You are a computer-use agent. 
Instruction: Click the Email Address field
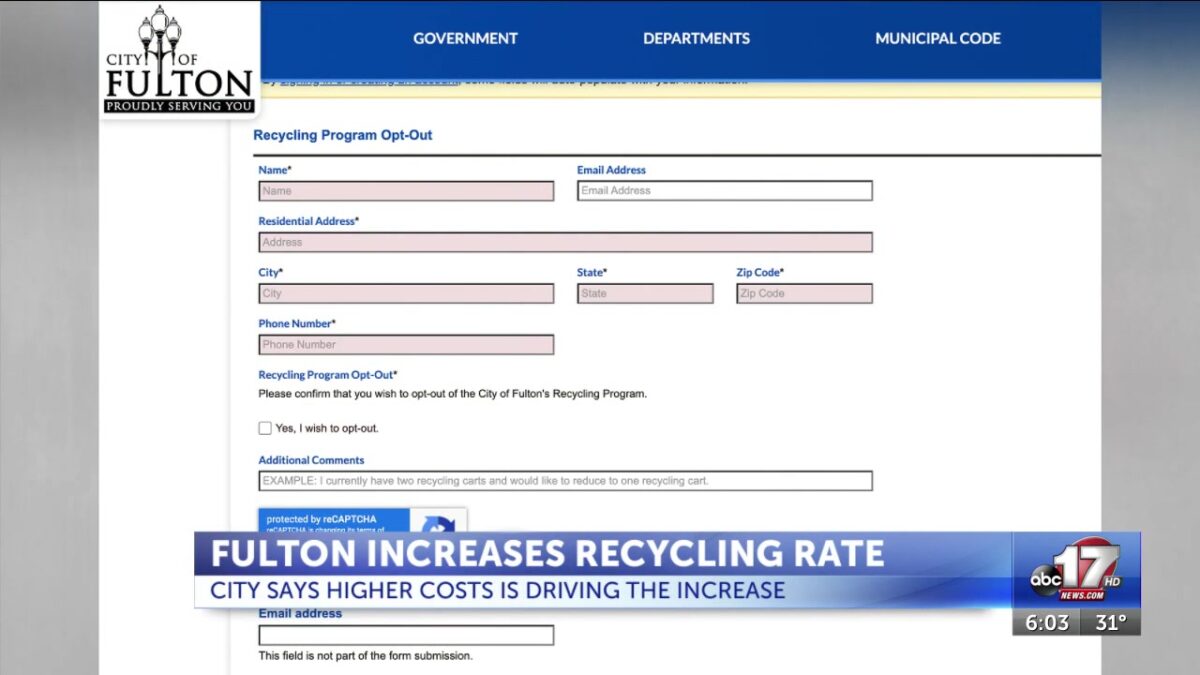(x=723, y=190)
